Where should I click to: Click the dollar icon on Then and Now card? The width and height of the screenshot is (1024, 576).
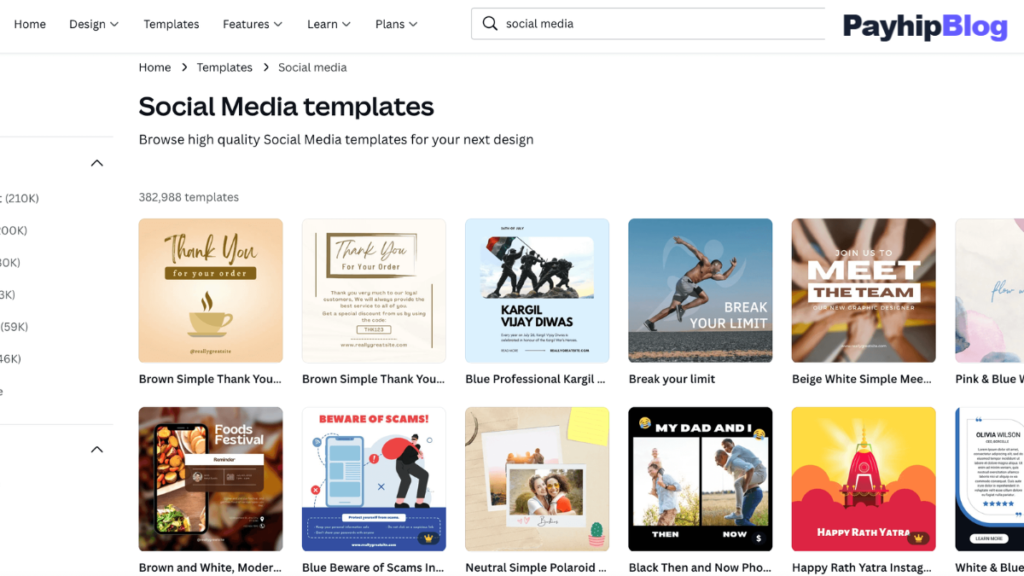pyautogui.click(x=758, y=538)
